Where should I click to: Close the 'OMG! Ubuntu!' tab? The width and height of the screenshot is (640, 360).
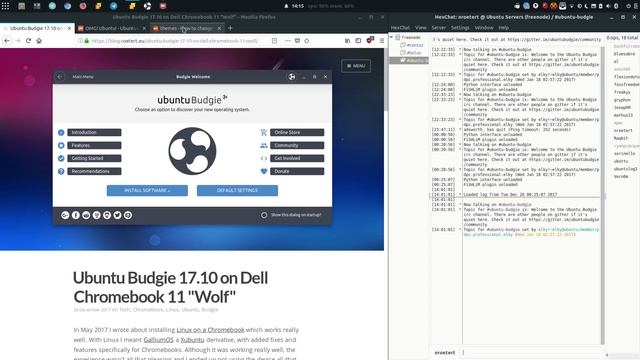(x=144, y=28)
